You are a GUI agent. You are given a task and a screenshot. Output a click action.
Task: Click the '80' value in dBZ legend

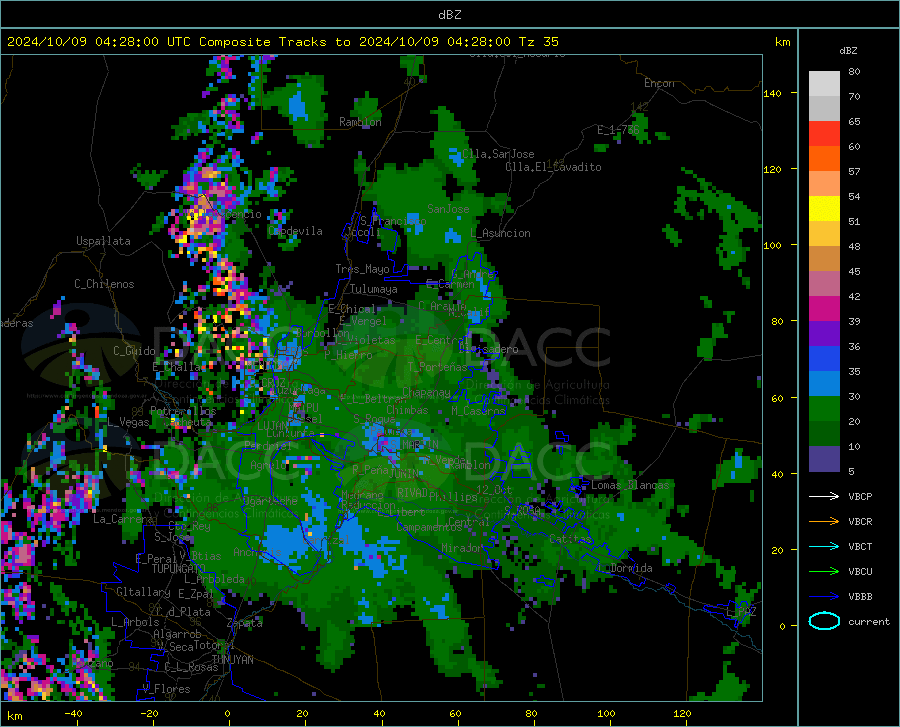(x=854, y=72)
